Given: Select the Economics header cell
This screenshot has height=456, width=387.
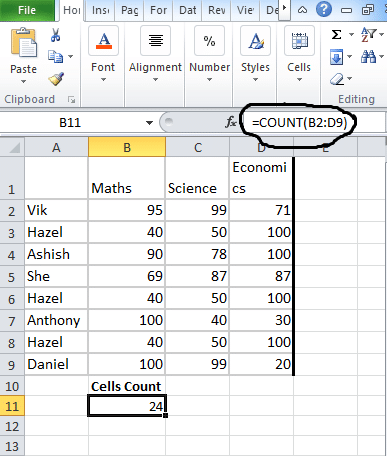Looking at the screenshot, I should [261, 178].
